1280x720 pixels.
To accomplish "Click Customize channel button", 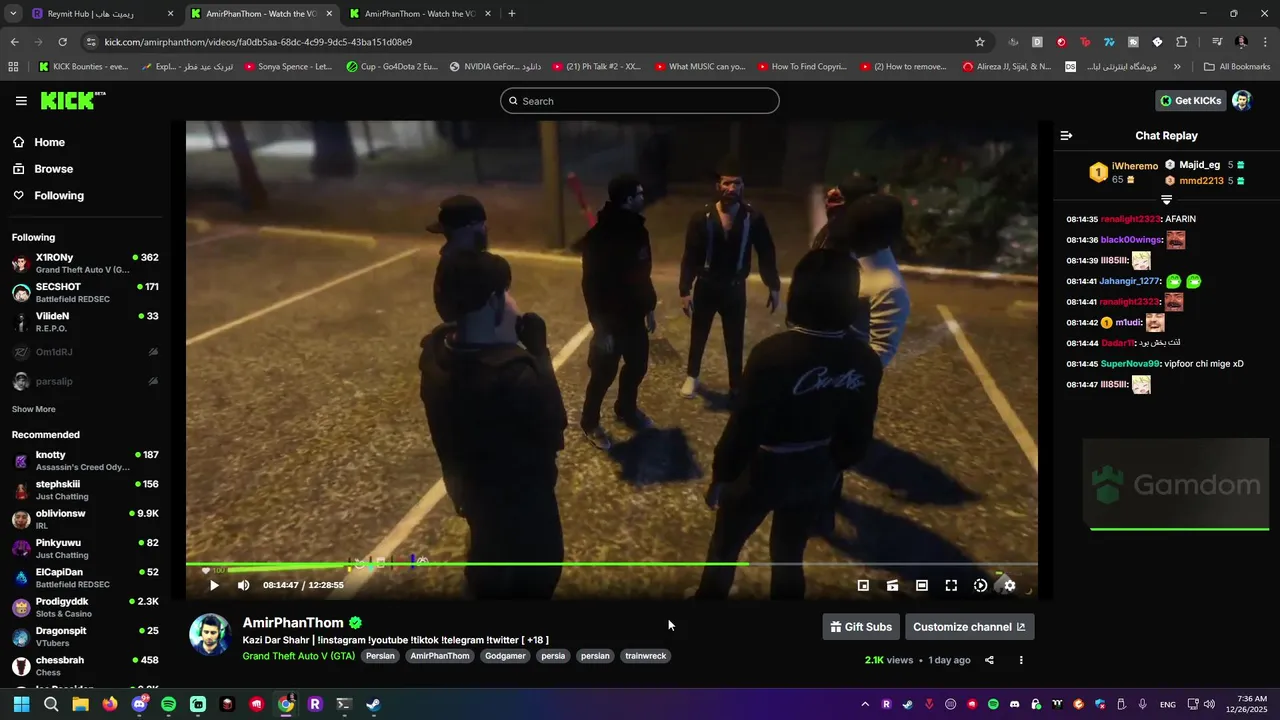I will coord(969,627).
